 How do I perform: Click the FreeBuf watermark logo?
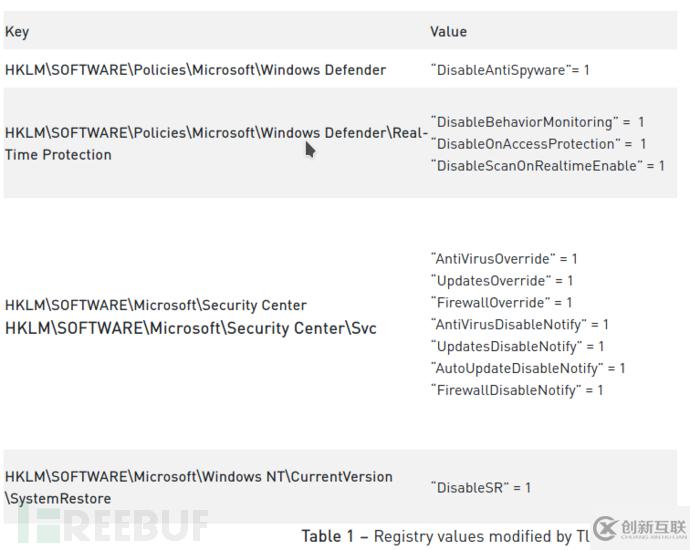click(x=113, y=524)
